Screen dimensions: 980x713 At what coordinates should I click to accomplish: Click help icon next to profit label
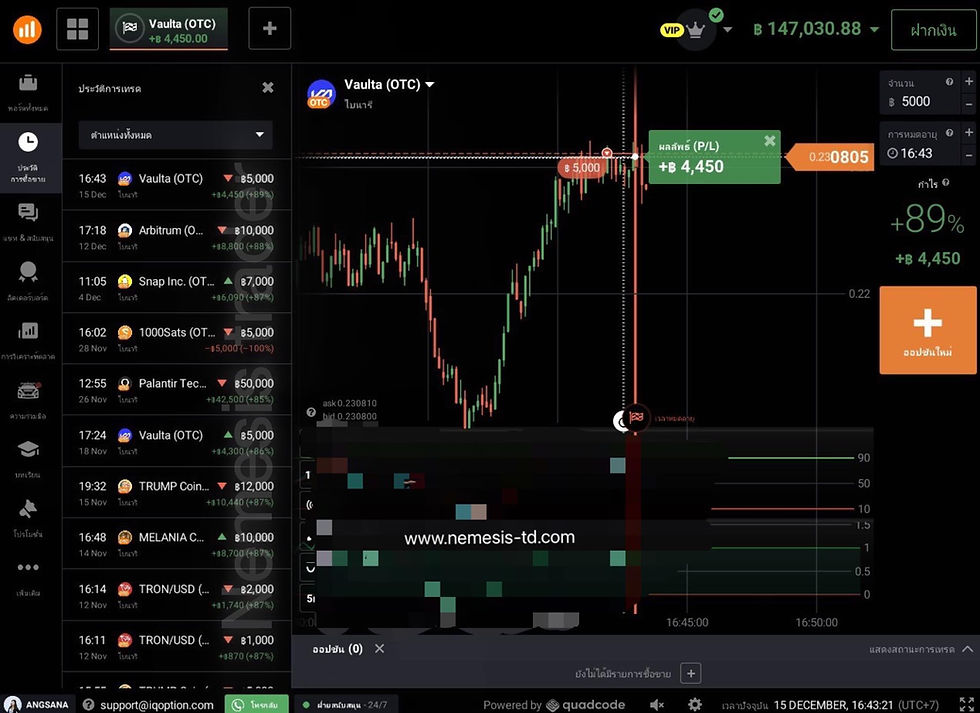[946, 182]
